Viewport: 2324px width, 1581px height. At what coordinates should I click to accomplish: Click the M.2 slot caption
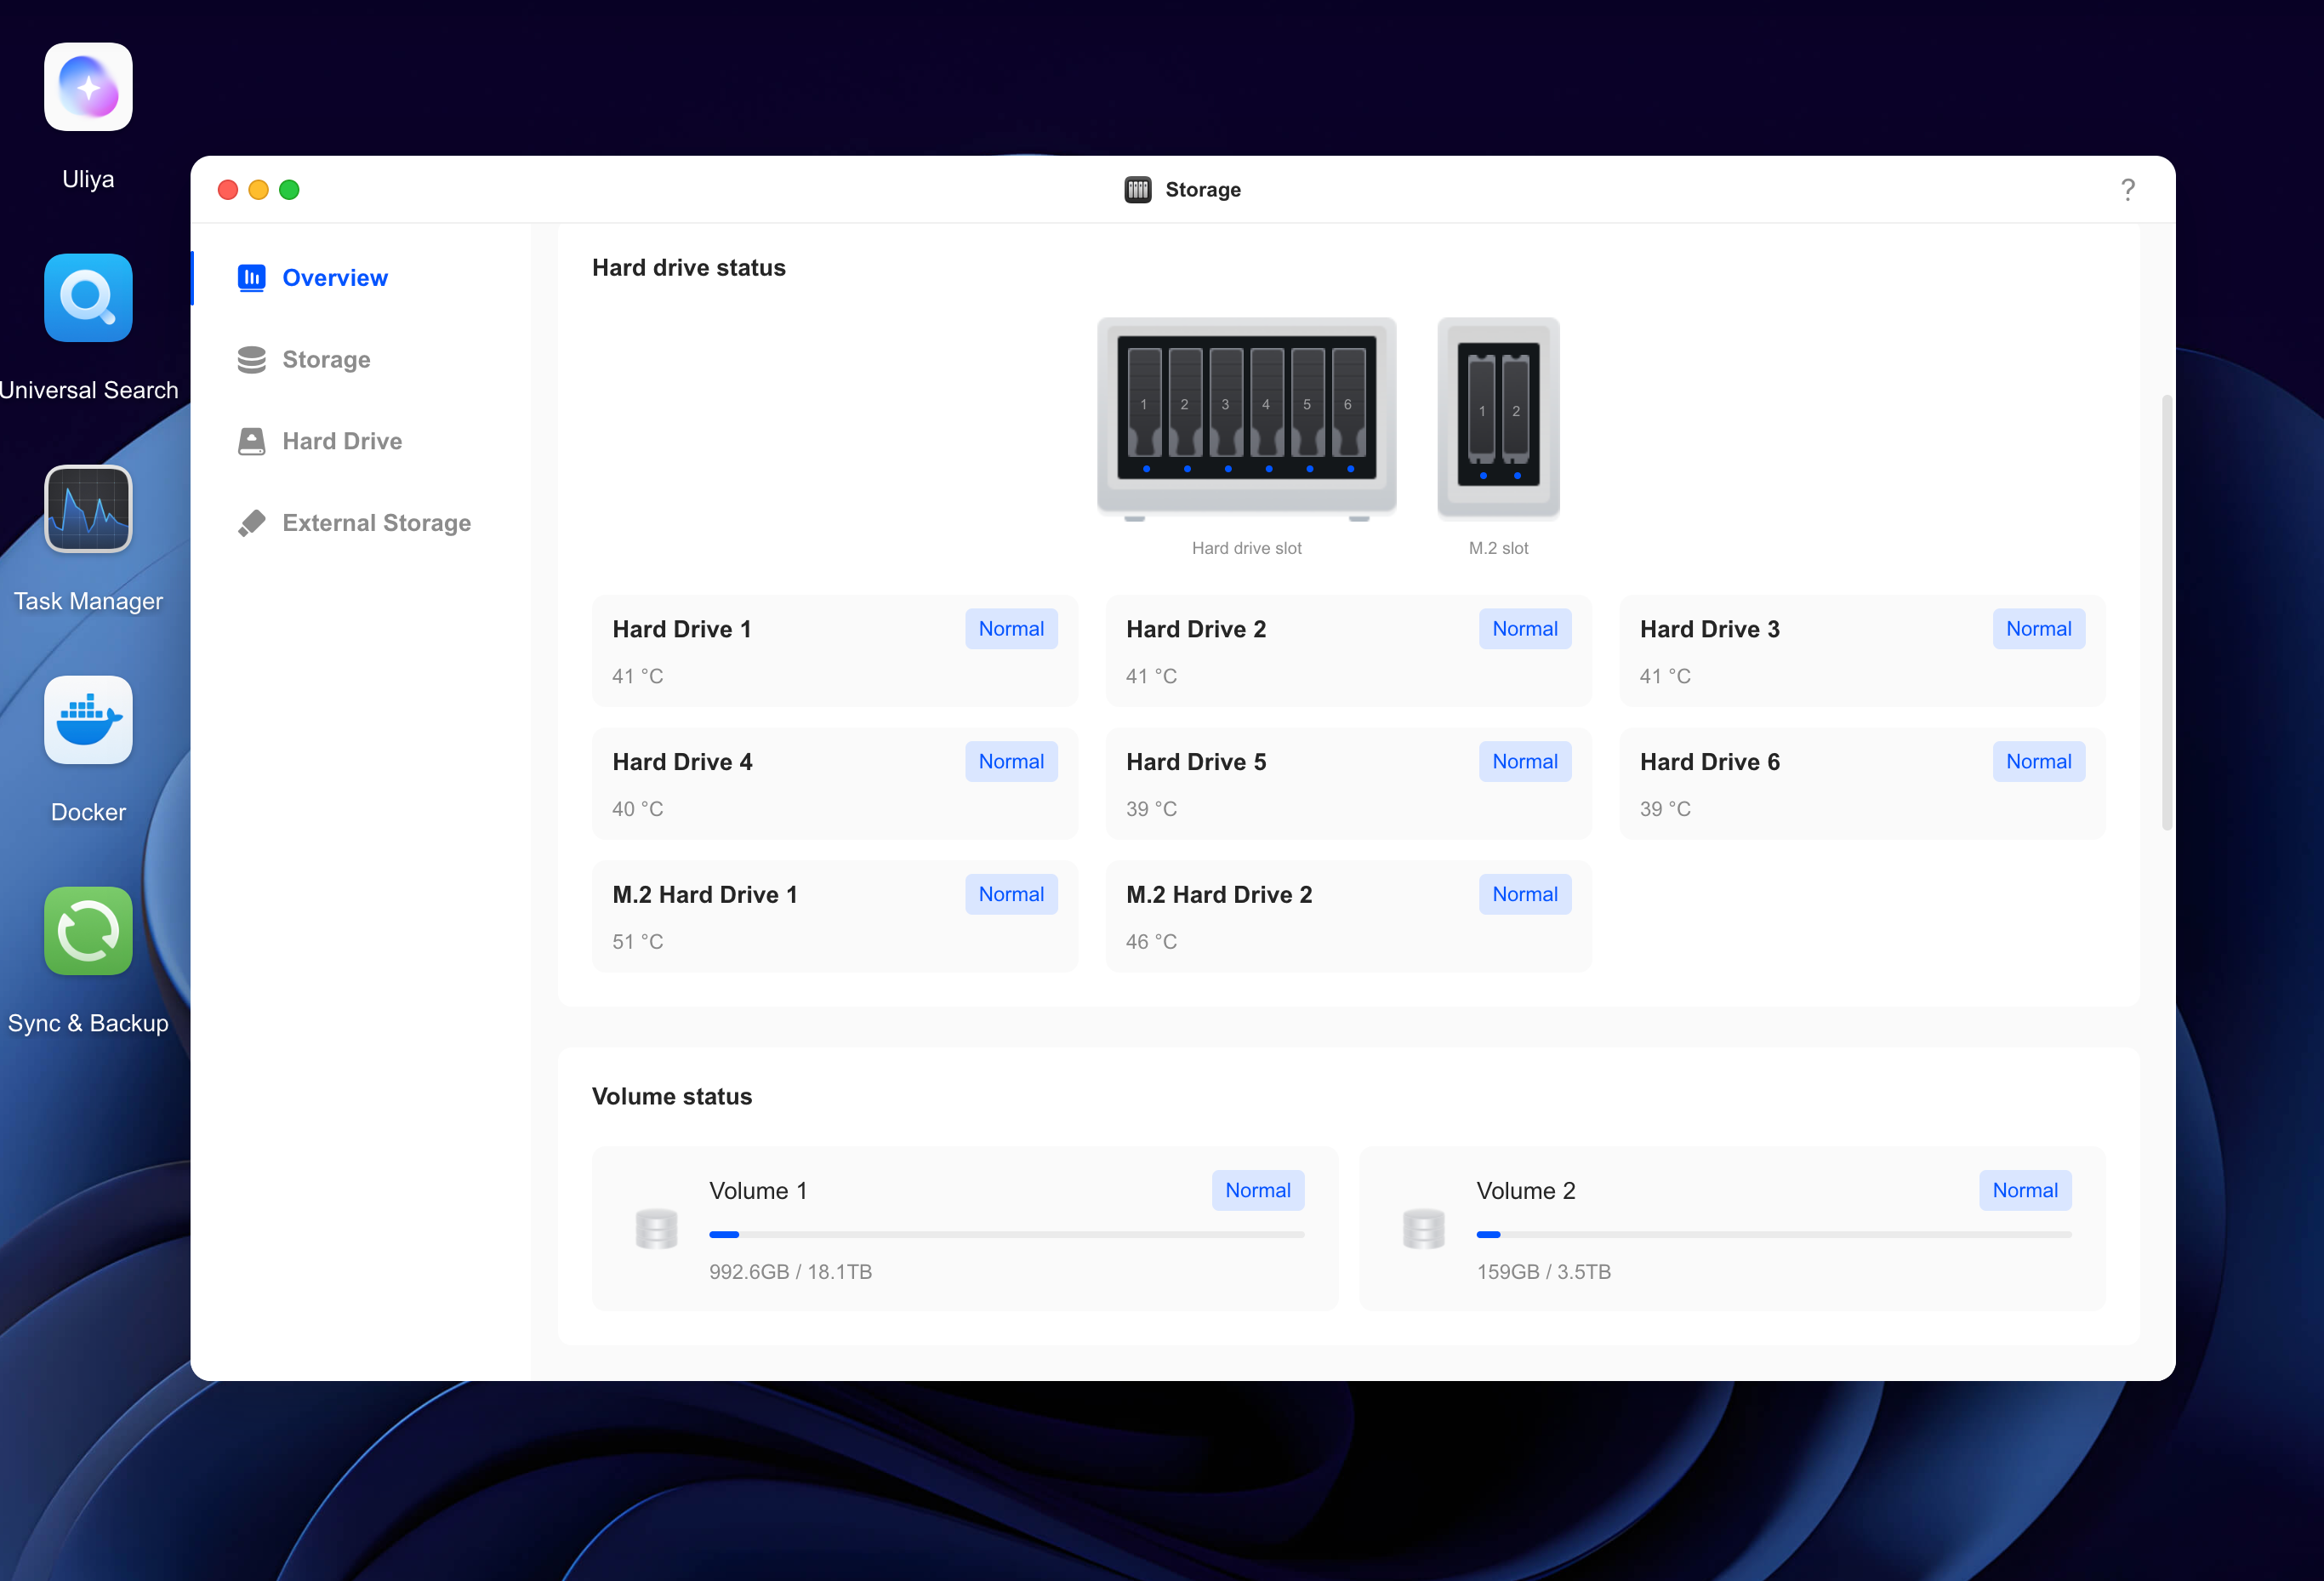[x=1498, y=548]
